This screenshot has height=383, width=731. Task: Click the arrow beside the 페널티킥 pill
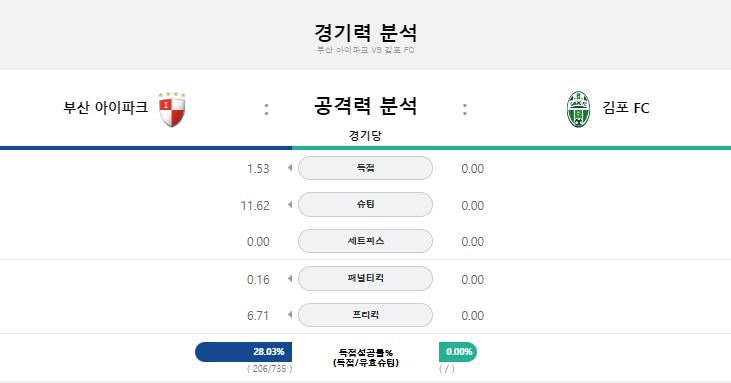pyautogui.click(x=290, y=279)
